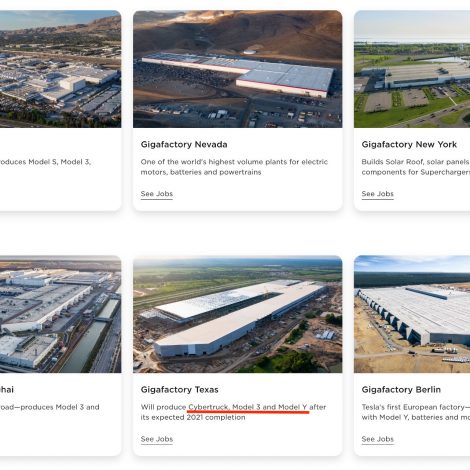Click the Nevada description about electric motors
The image size is (470, 470).
tap(234, 167)
